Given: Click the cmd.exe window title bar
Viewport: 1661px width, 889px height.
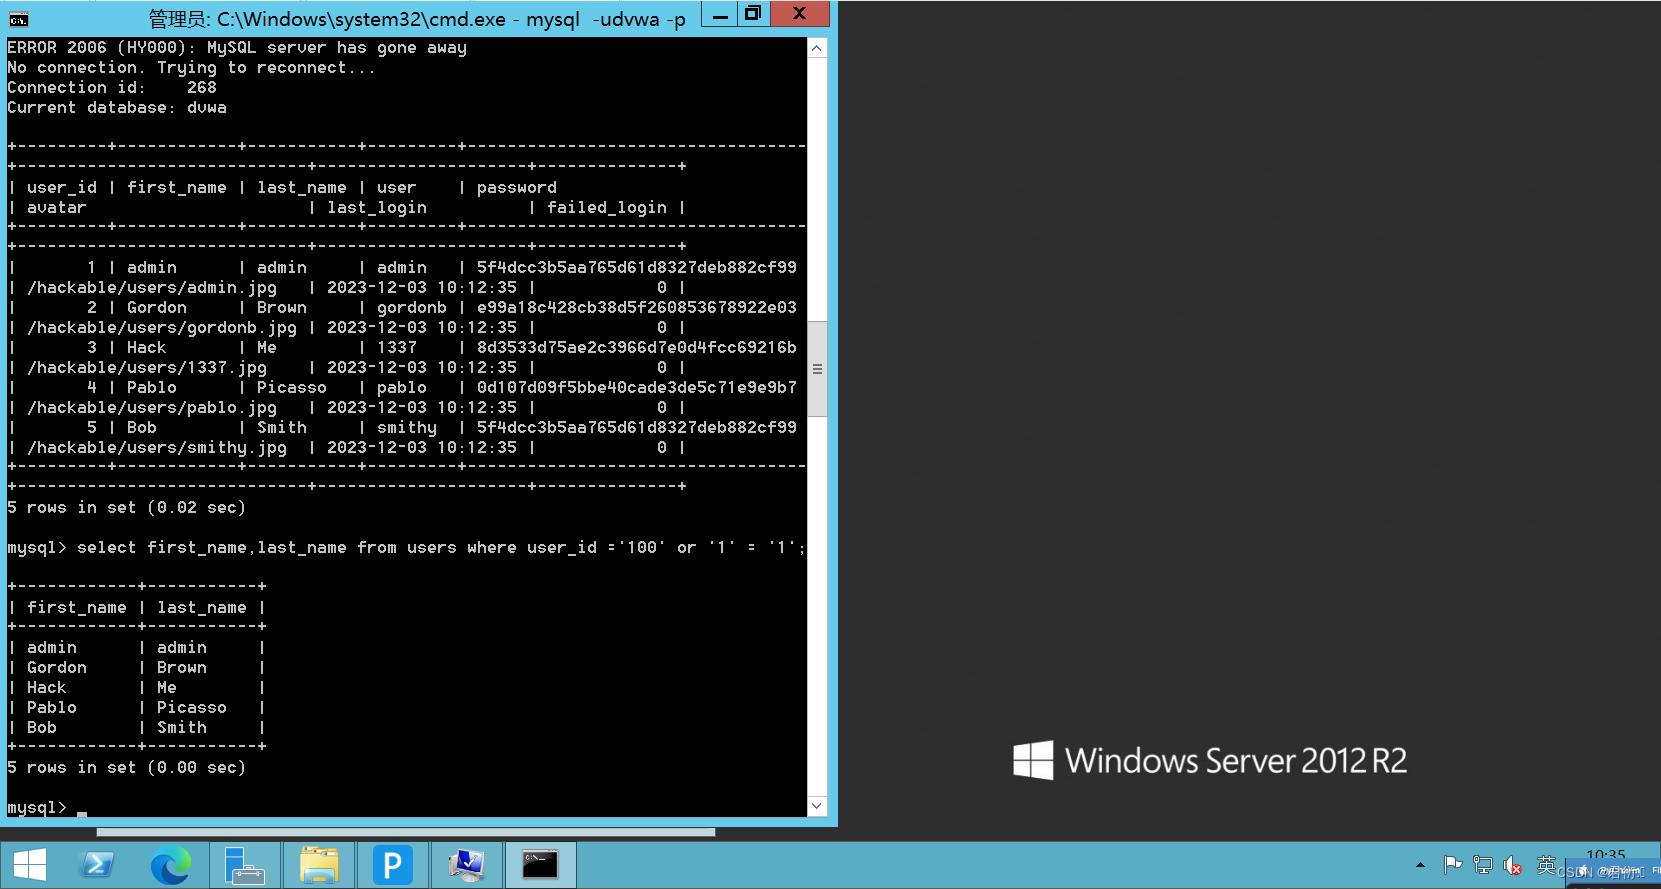Looking at the screenshot, I should pyautogui.click(x=416, y=19).
